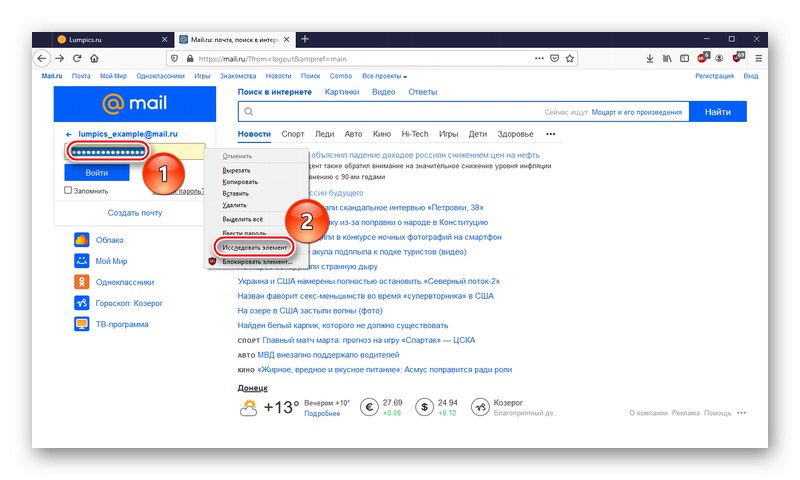Image resolution: width=800 pixels, height=480 pixels.
Task: Choose Копировать in context menu
Action: pos(240,182)
